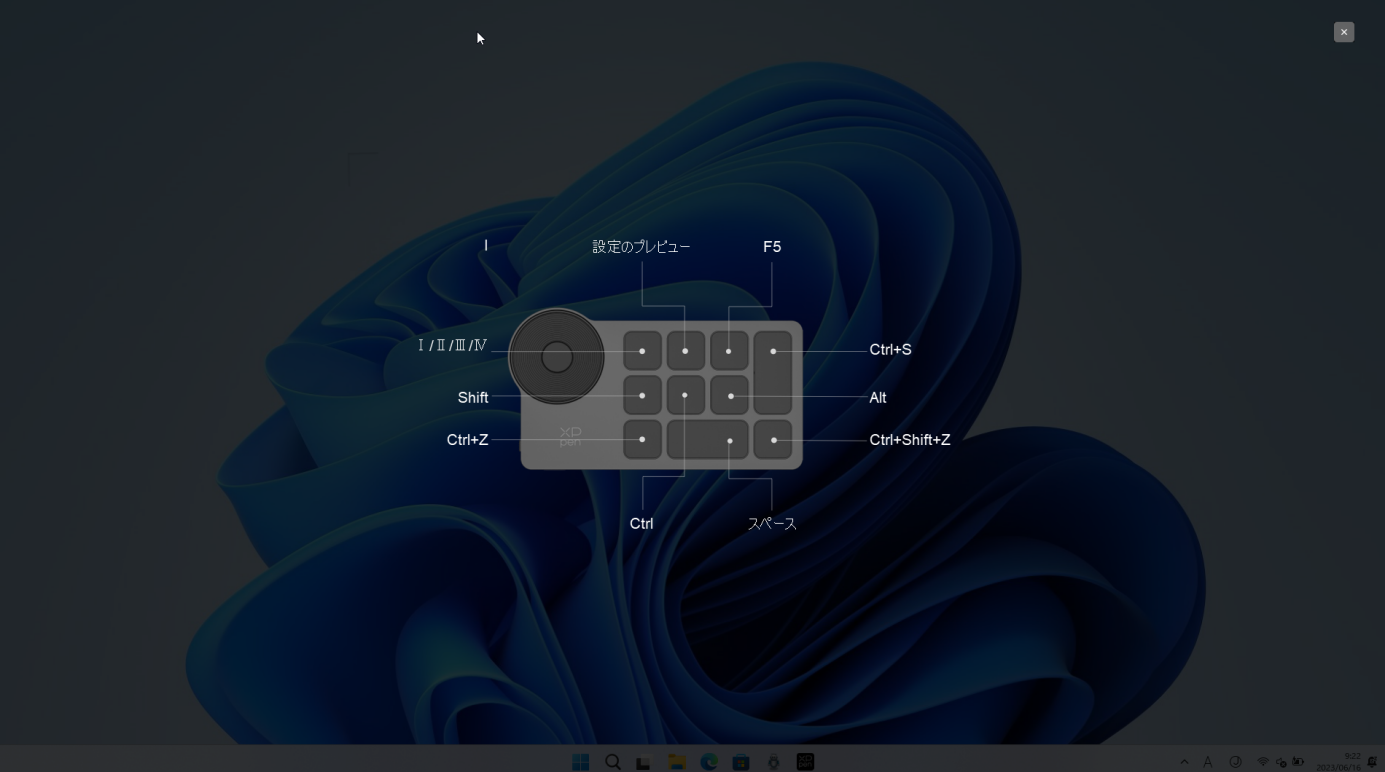Click the 'Ctrl+Z' label
This screenshot has height=772, width=1385.
(x=467, y=440)
